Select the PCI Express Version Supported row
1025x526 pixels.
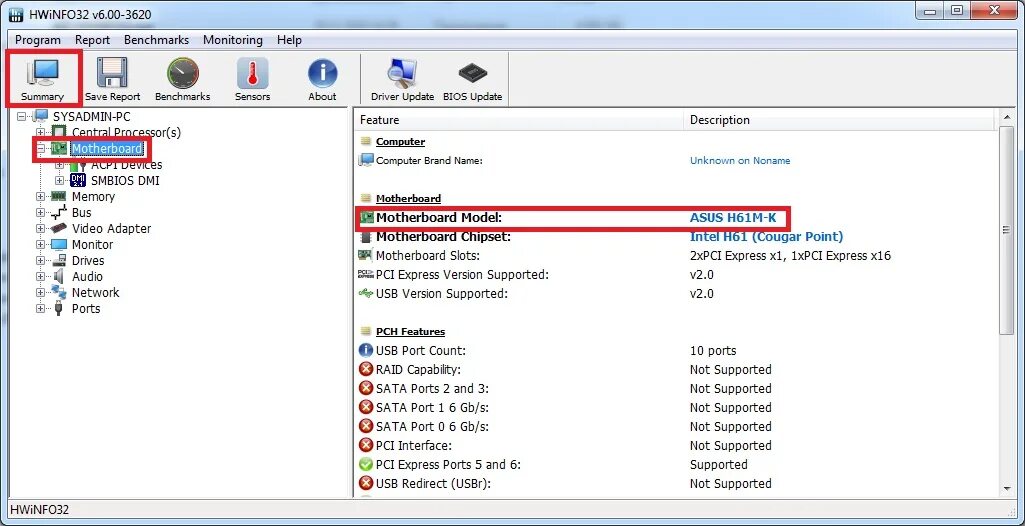[676, 274]
